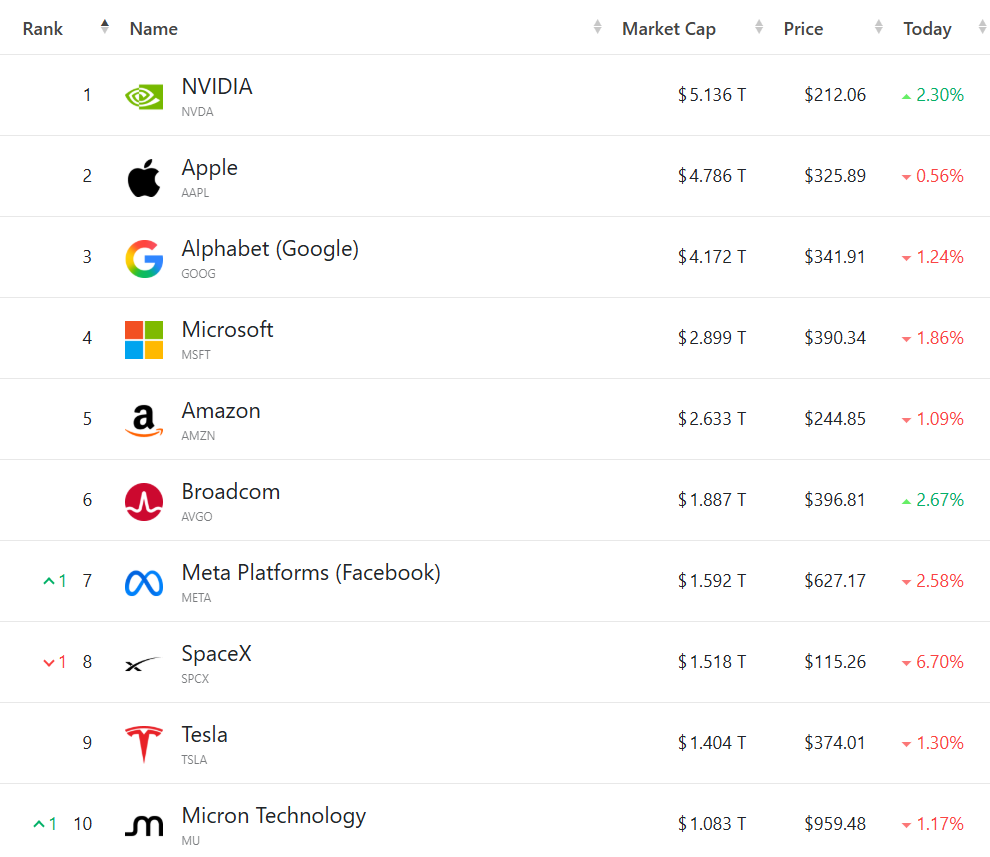Image resolution: width=990 pixels, height=857 pixels.
Task: Click the Amazon logo icon
Action: tap(144, 421)
